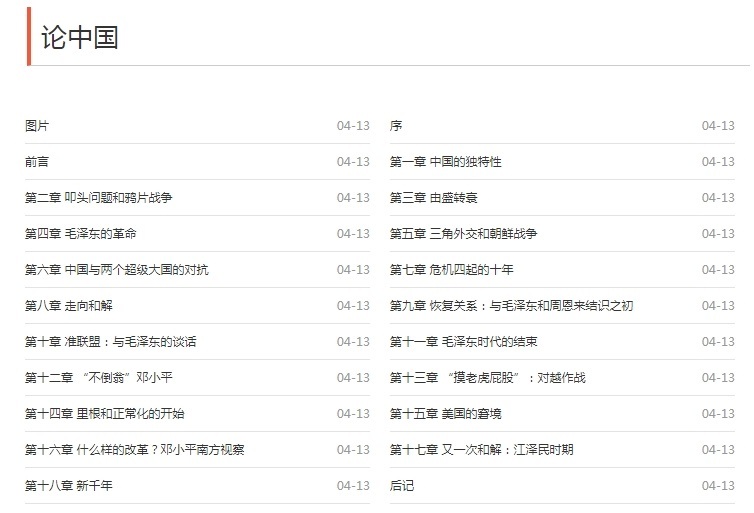754x513 pixels.
Task: Open 第十八章 新千年
Action: coord(68,486)
